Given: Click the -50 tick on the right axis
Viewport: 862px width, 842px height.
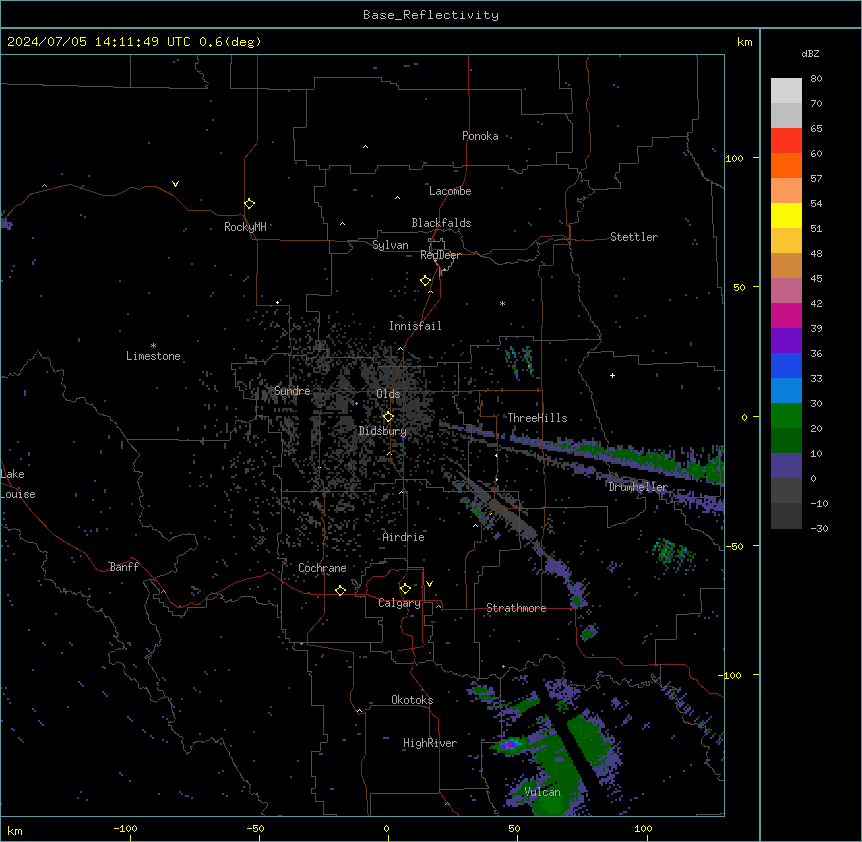Looking at the screenshot, I should [734, 546].
